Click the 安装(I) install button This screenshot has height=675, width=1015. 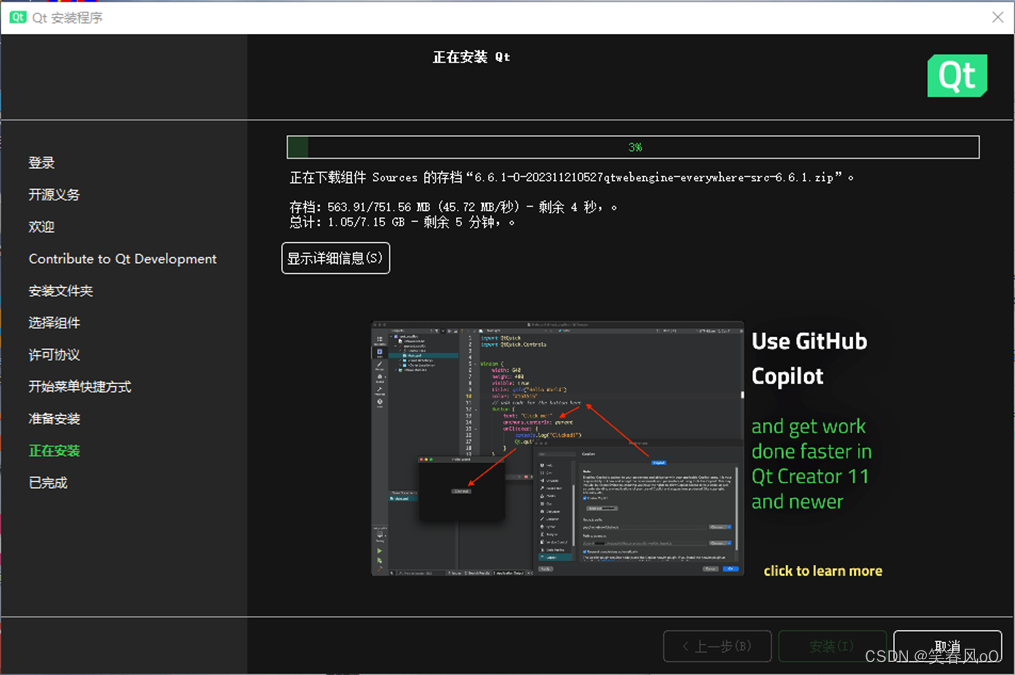tap(832, 646)
